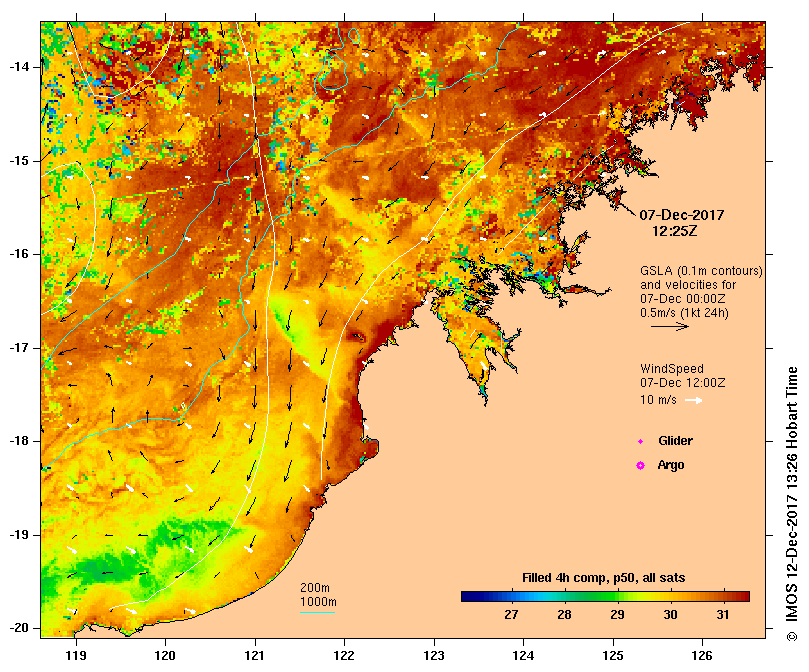Click the '200m' depth contour label
Screen dimensions: 809x672
click(x=315, y=588)
